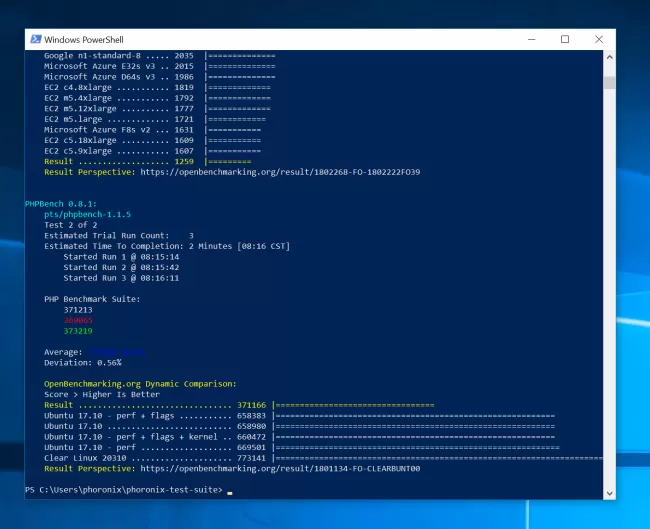Click the scrollbar down arrow
The image size is (650, 529).
coord(609,493)
